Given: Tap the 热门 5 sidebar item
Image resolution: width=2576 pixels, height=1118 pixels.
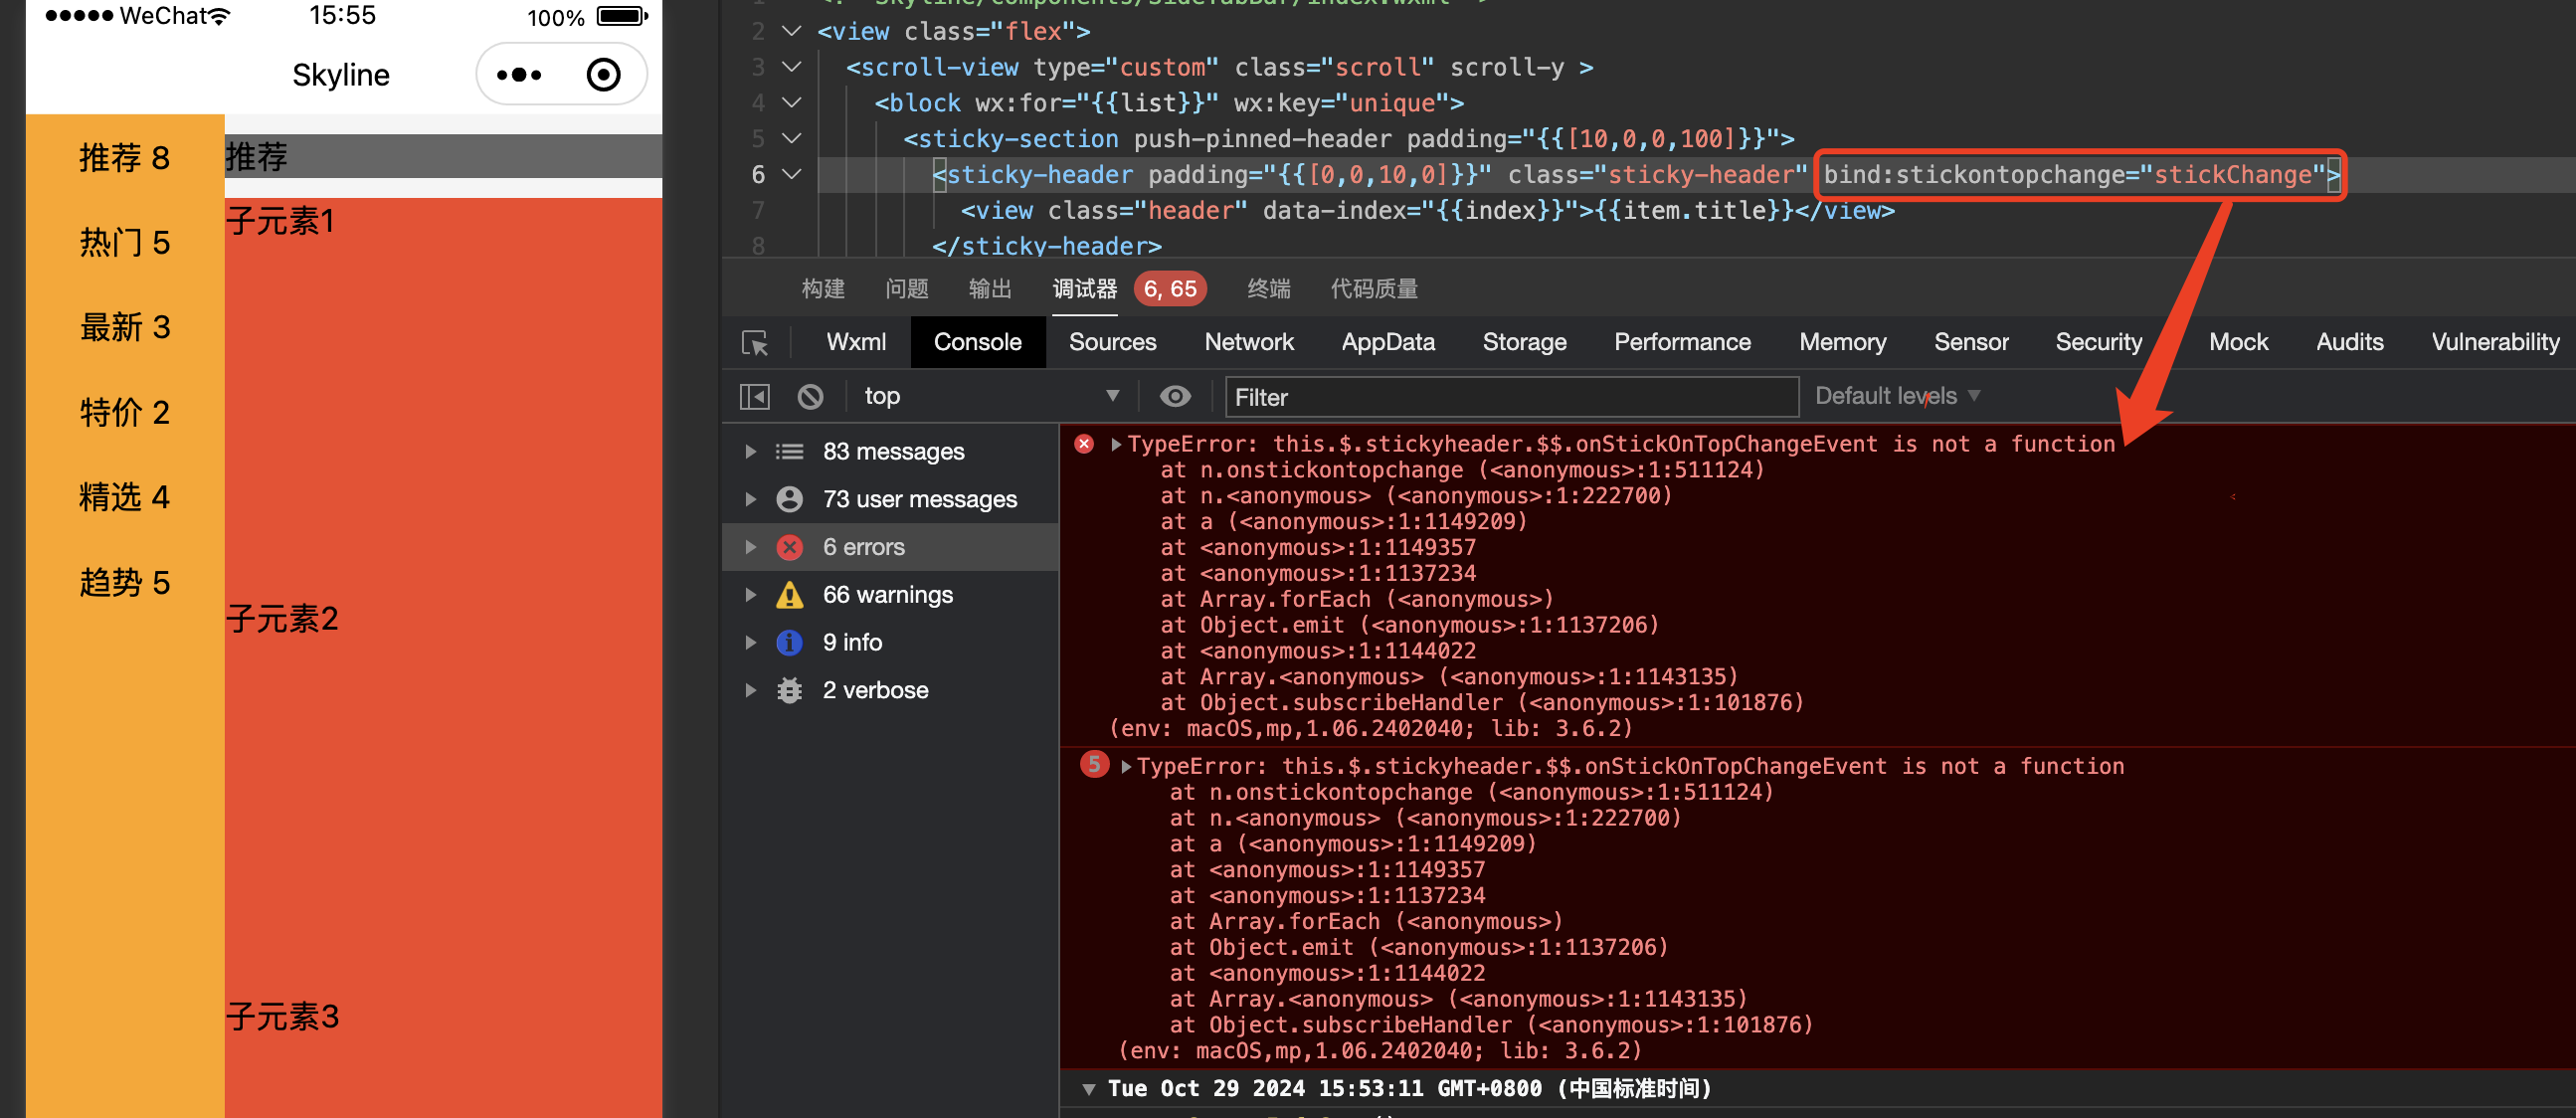Looking at the screenshot, I should 125,243.
